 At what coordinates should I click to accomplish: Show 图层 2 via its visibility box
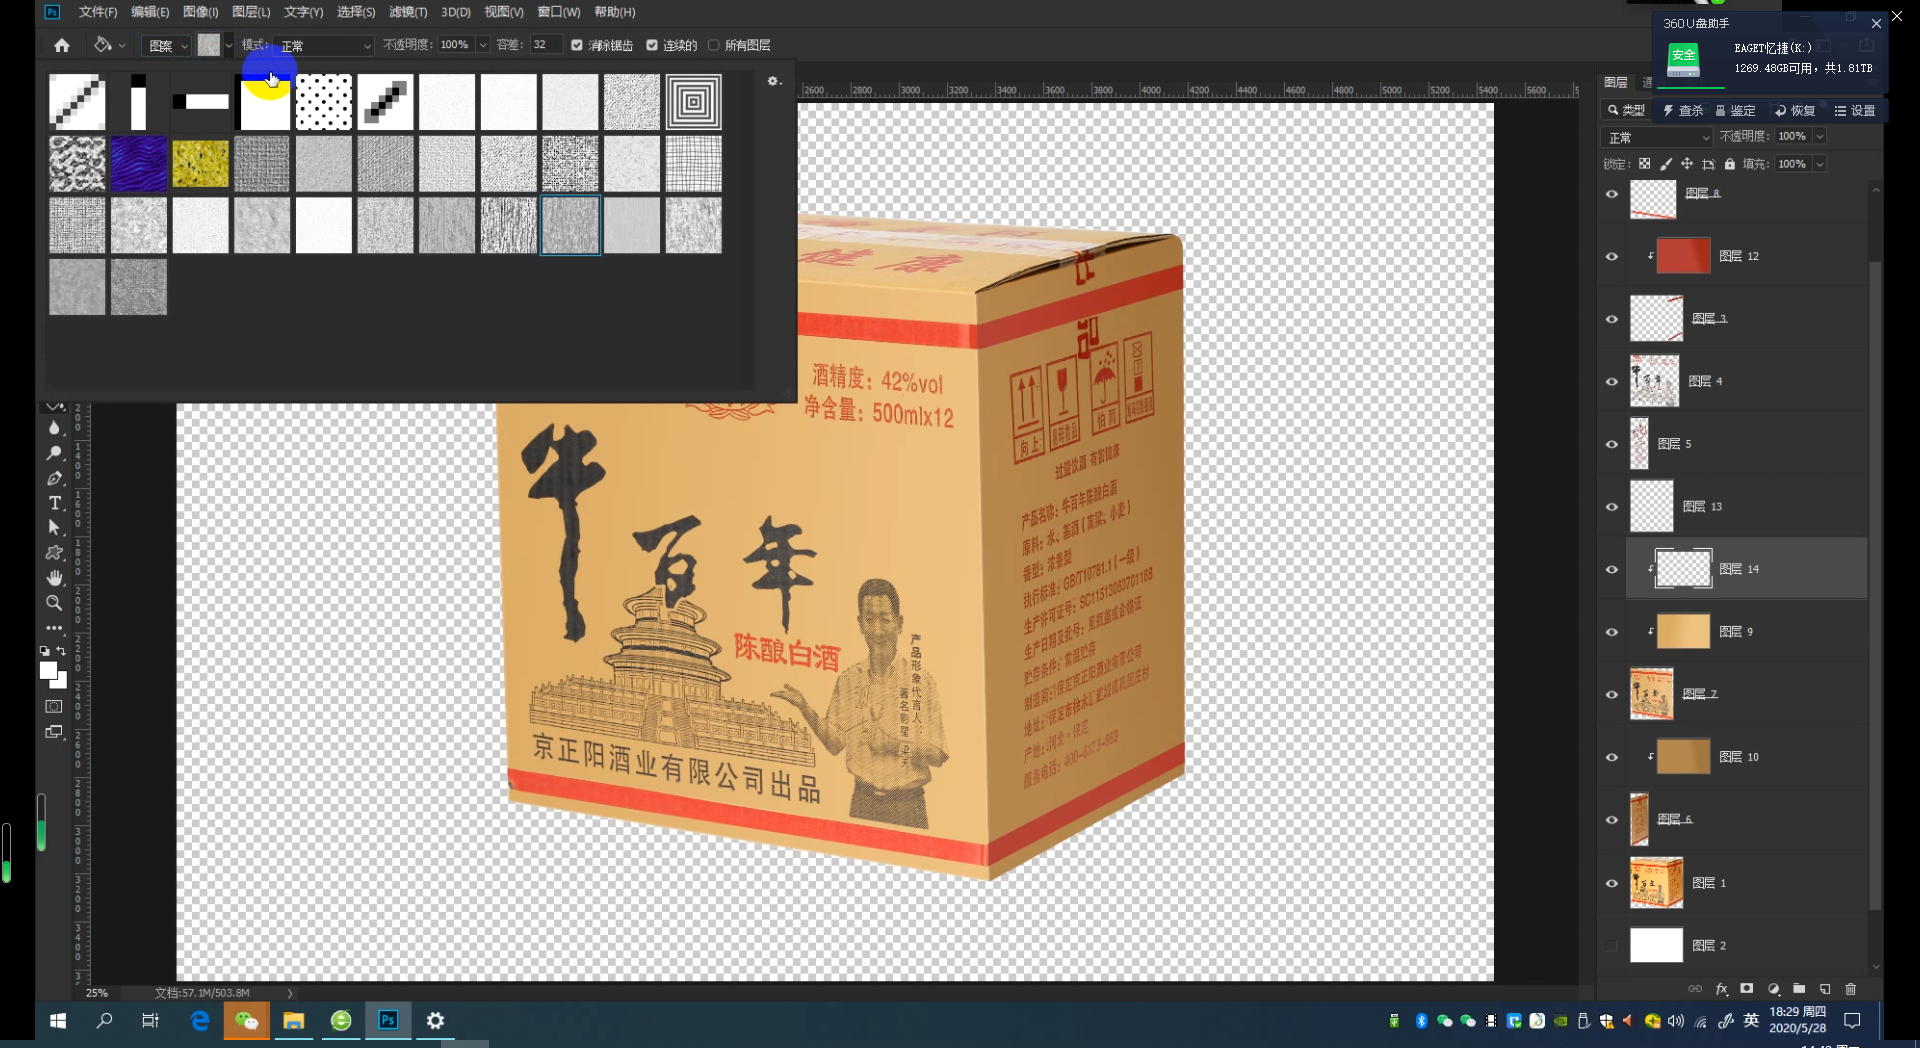point(1611,945)
